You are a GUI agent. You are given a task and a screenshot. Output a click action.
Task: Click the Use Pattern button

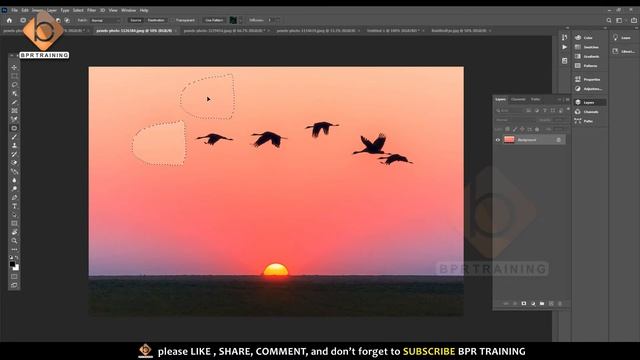tap(214, 20)
